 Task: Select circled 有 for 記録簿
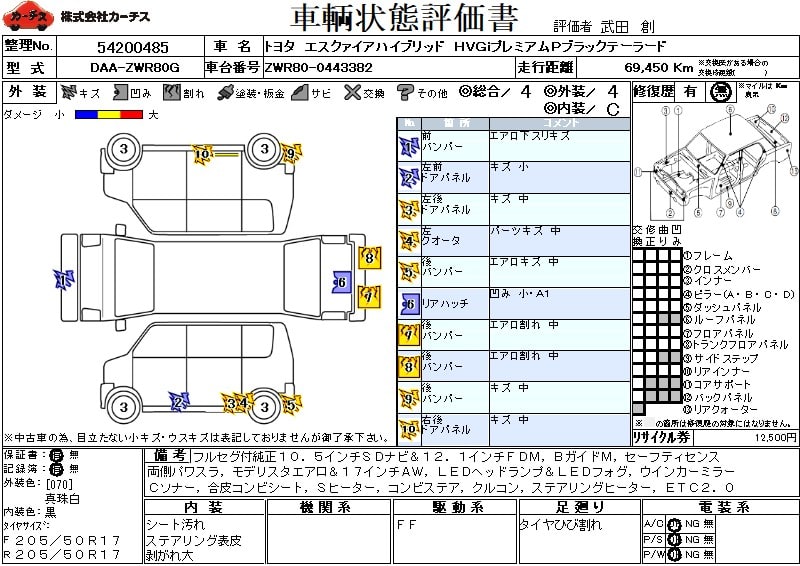56,469
